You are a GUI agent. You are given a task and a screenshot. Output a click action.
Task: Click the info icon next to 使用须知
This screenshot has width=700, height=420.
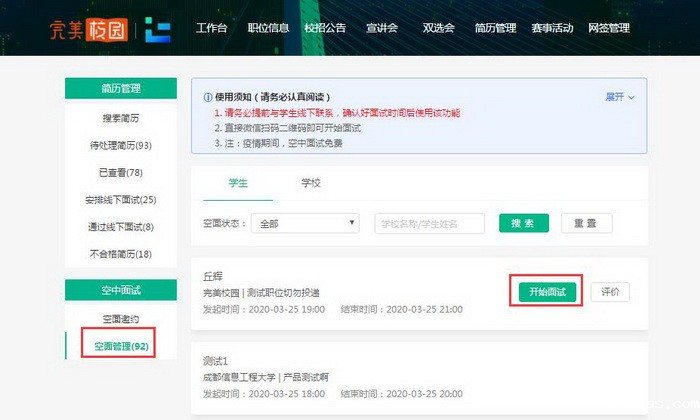tap(208, 97)
